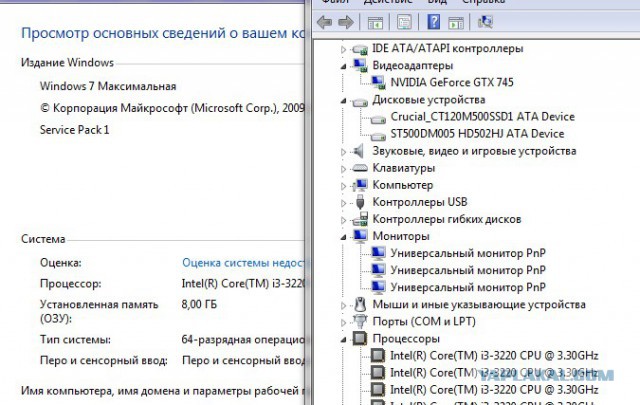
Task: Collapse the Дисковые устройства node
Action: [344, 101]
